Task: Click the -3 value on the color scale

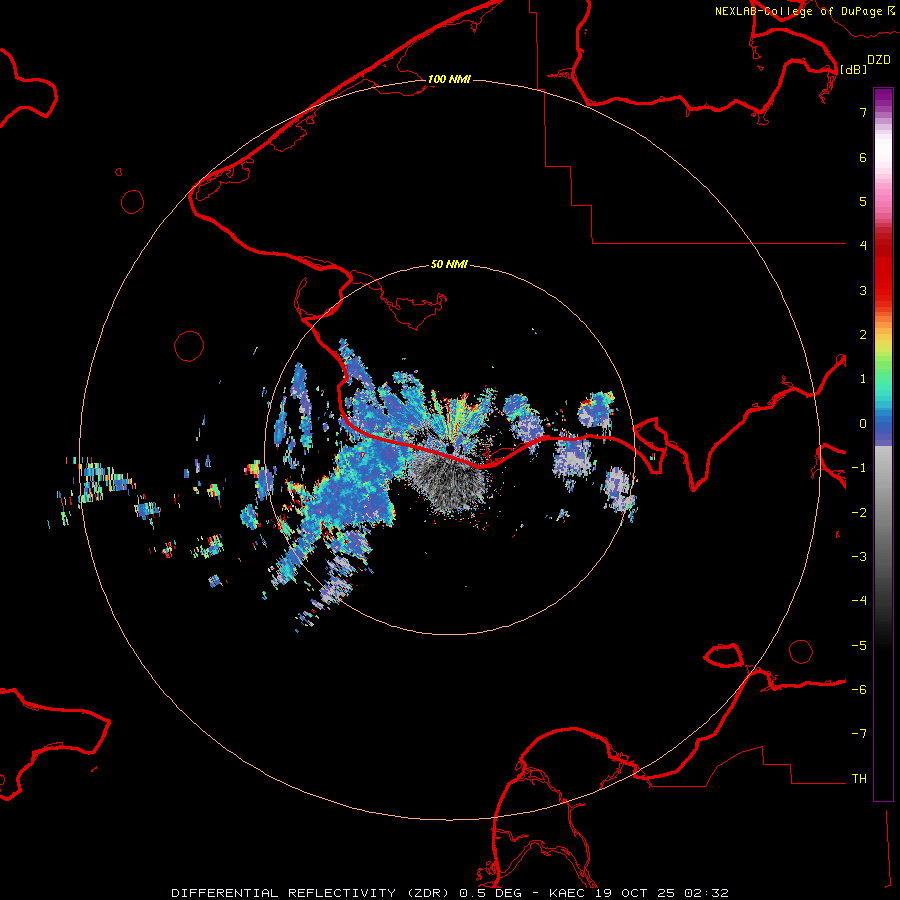Action: (859, 557)
